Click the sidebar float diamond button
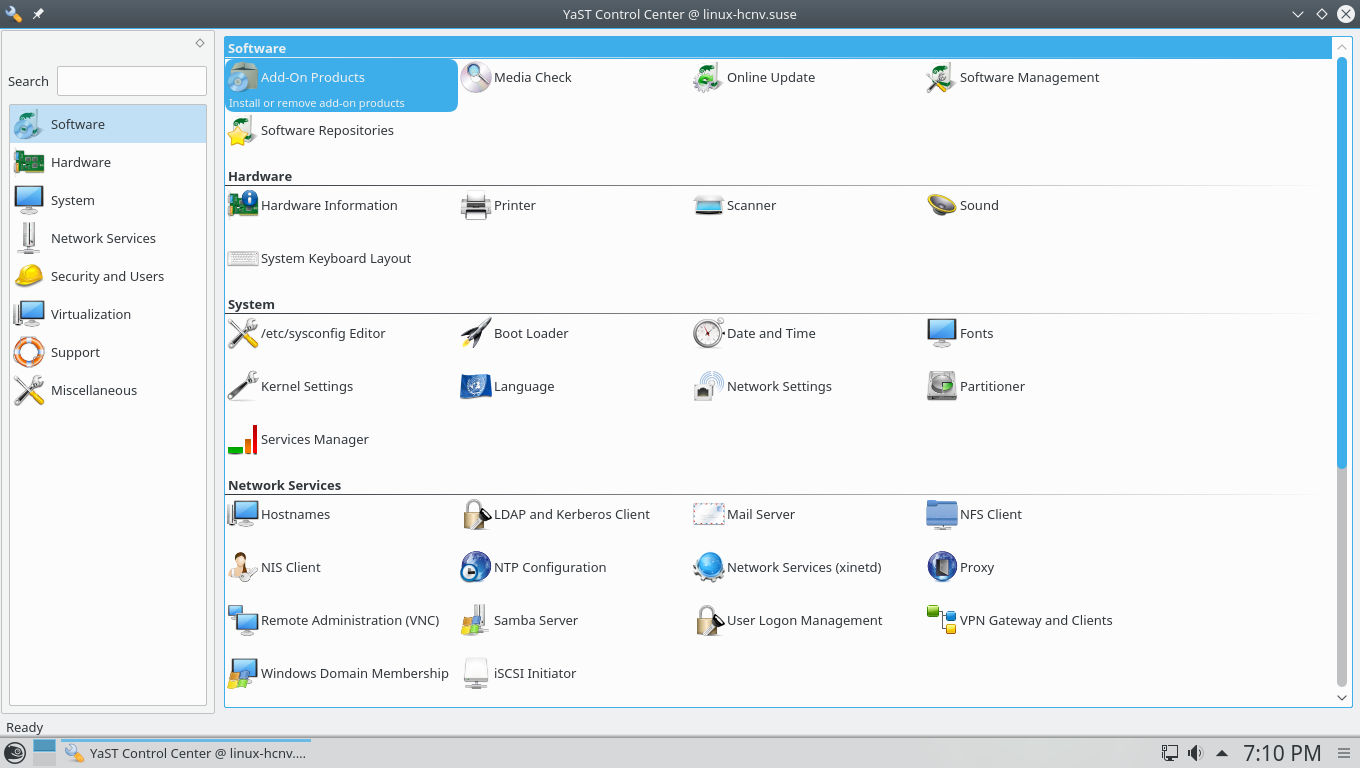The image size is (1360, 768). click(200, 43)
